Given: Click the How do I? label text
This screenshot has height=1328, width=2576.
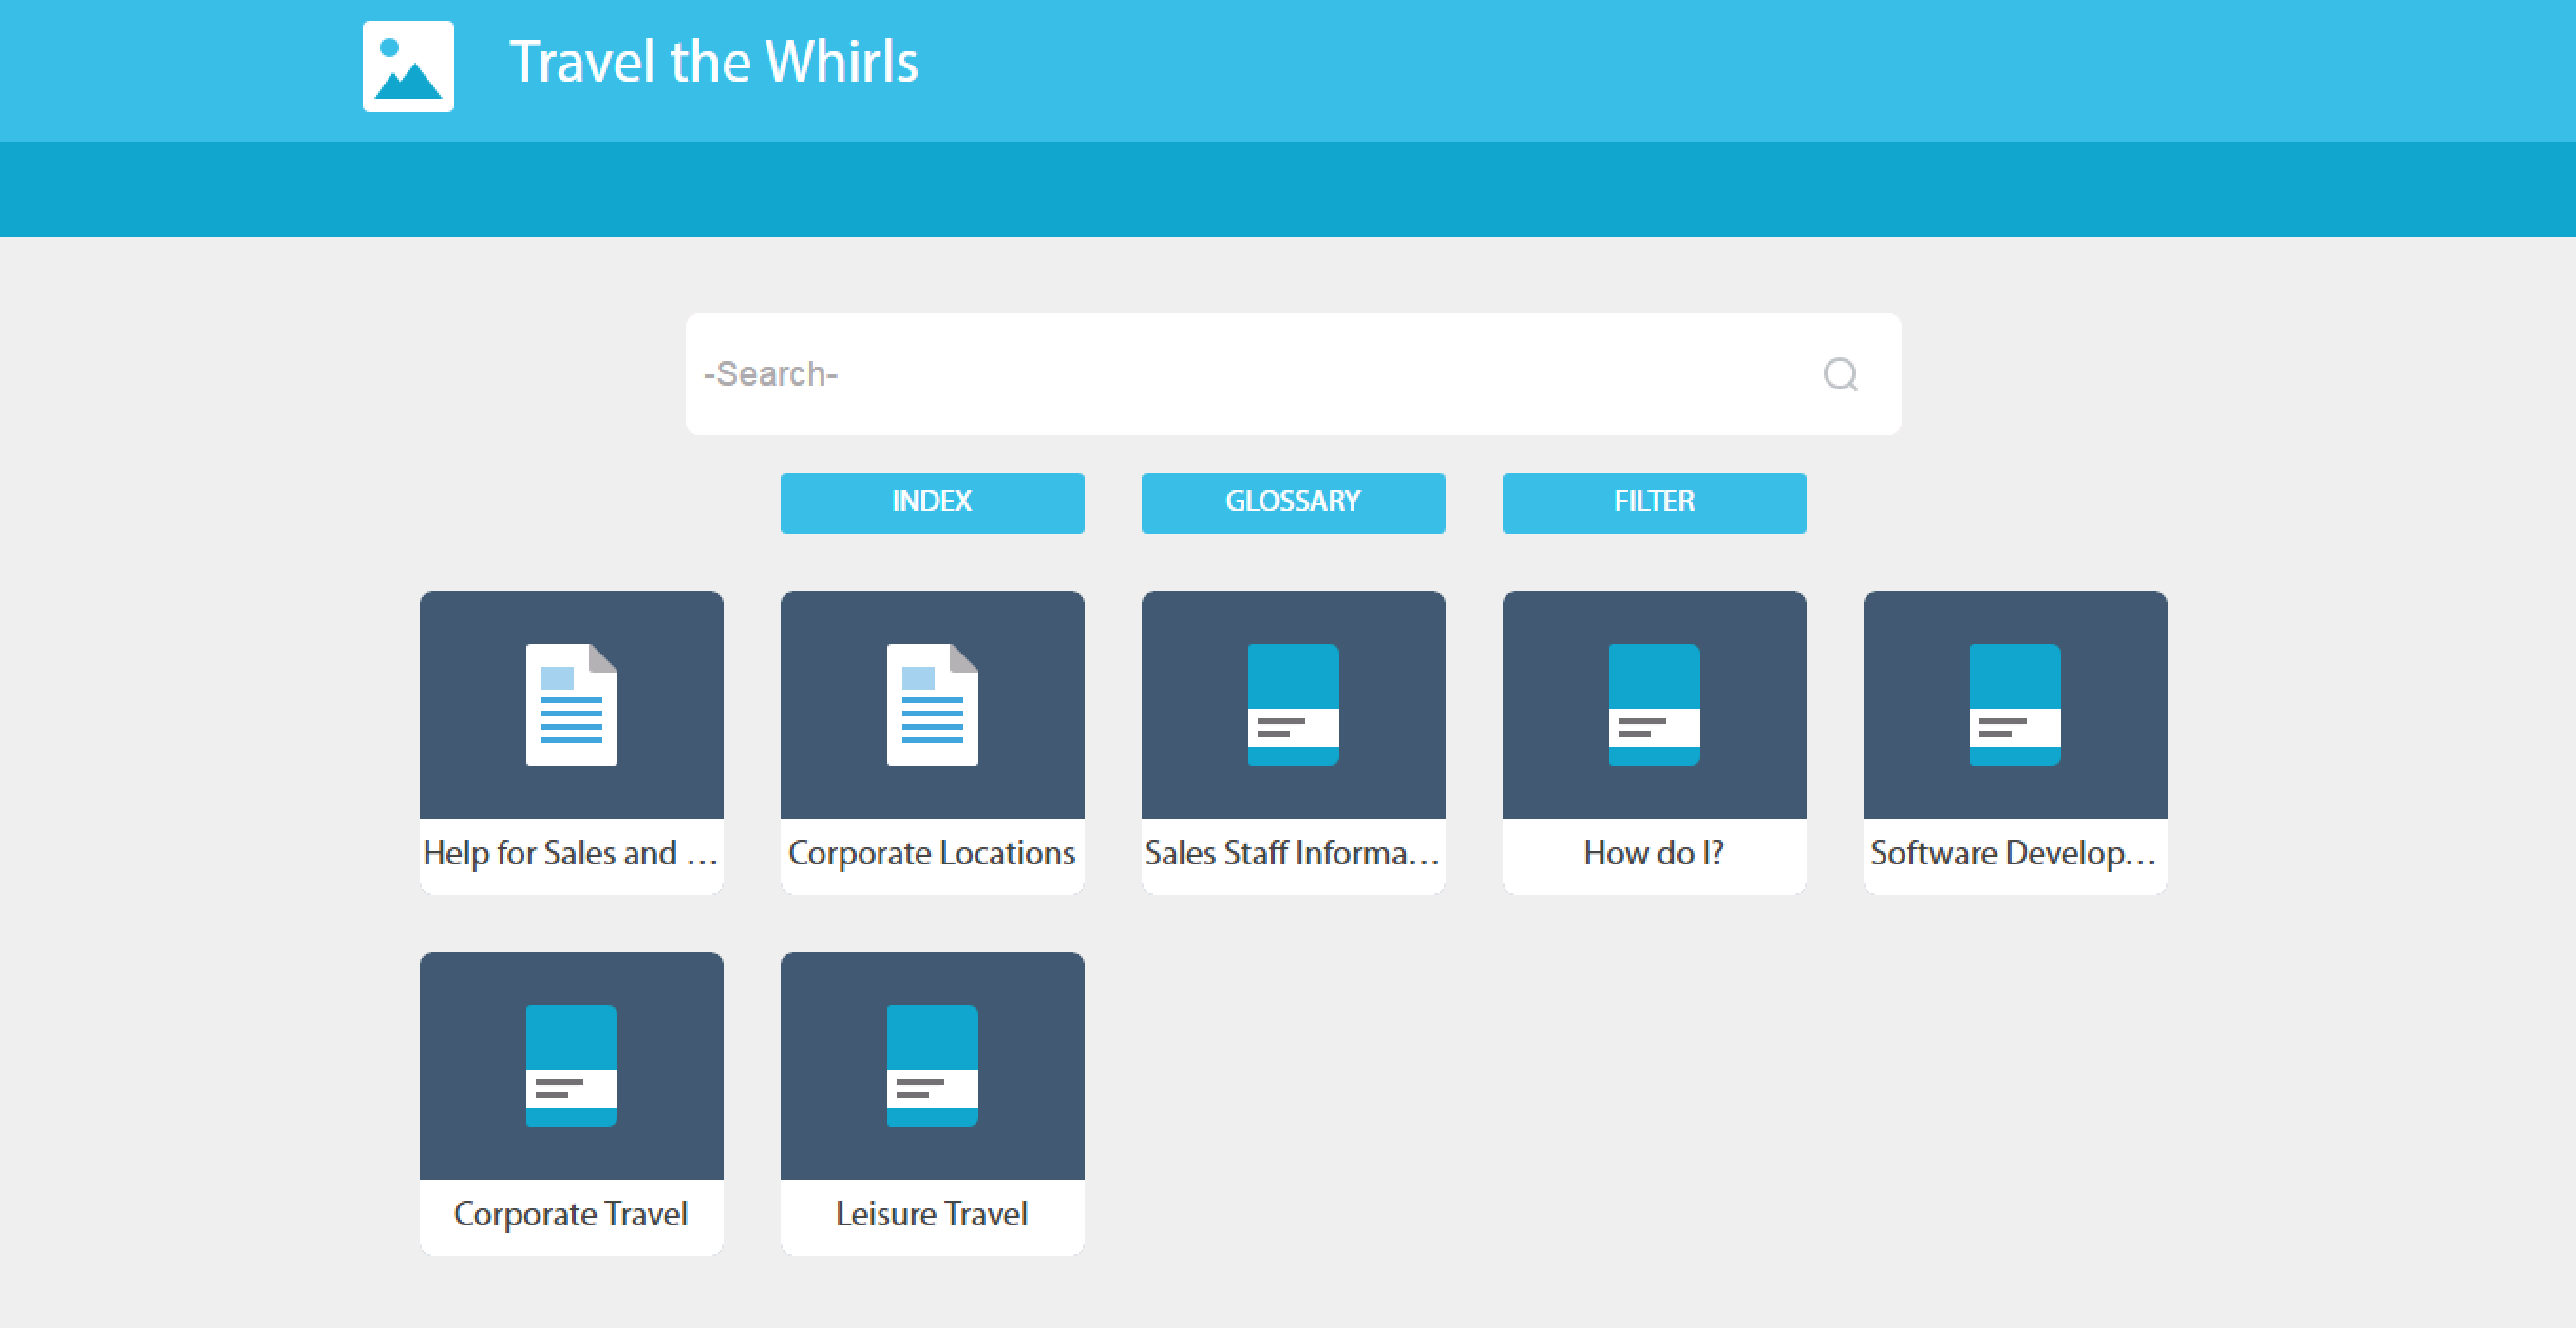Looking at the screenshot, I should coord(1654,853).
